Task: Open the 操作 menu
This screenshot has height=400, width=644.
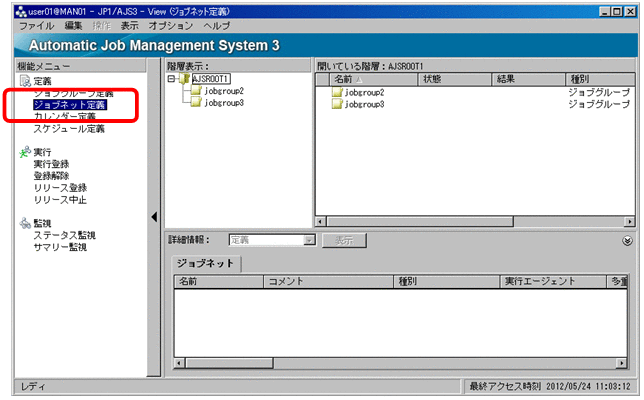Action: coord(101,26)
